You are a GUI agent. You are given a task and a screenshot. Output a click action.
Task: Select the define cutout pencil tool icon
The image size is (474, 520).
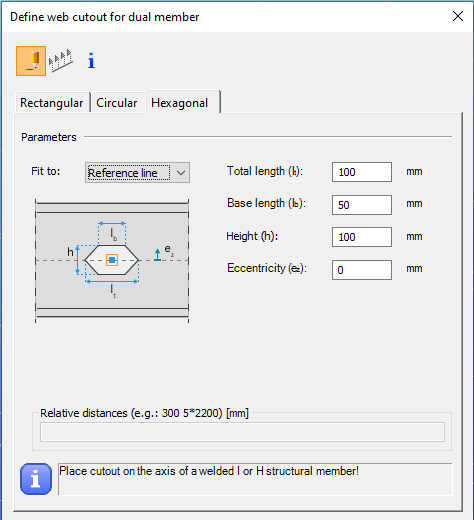pyautogui.click(x=31, y=61)
